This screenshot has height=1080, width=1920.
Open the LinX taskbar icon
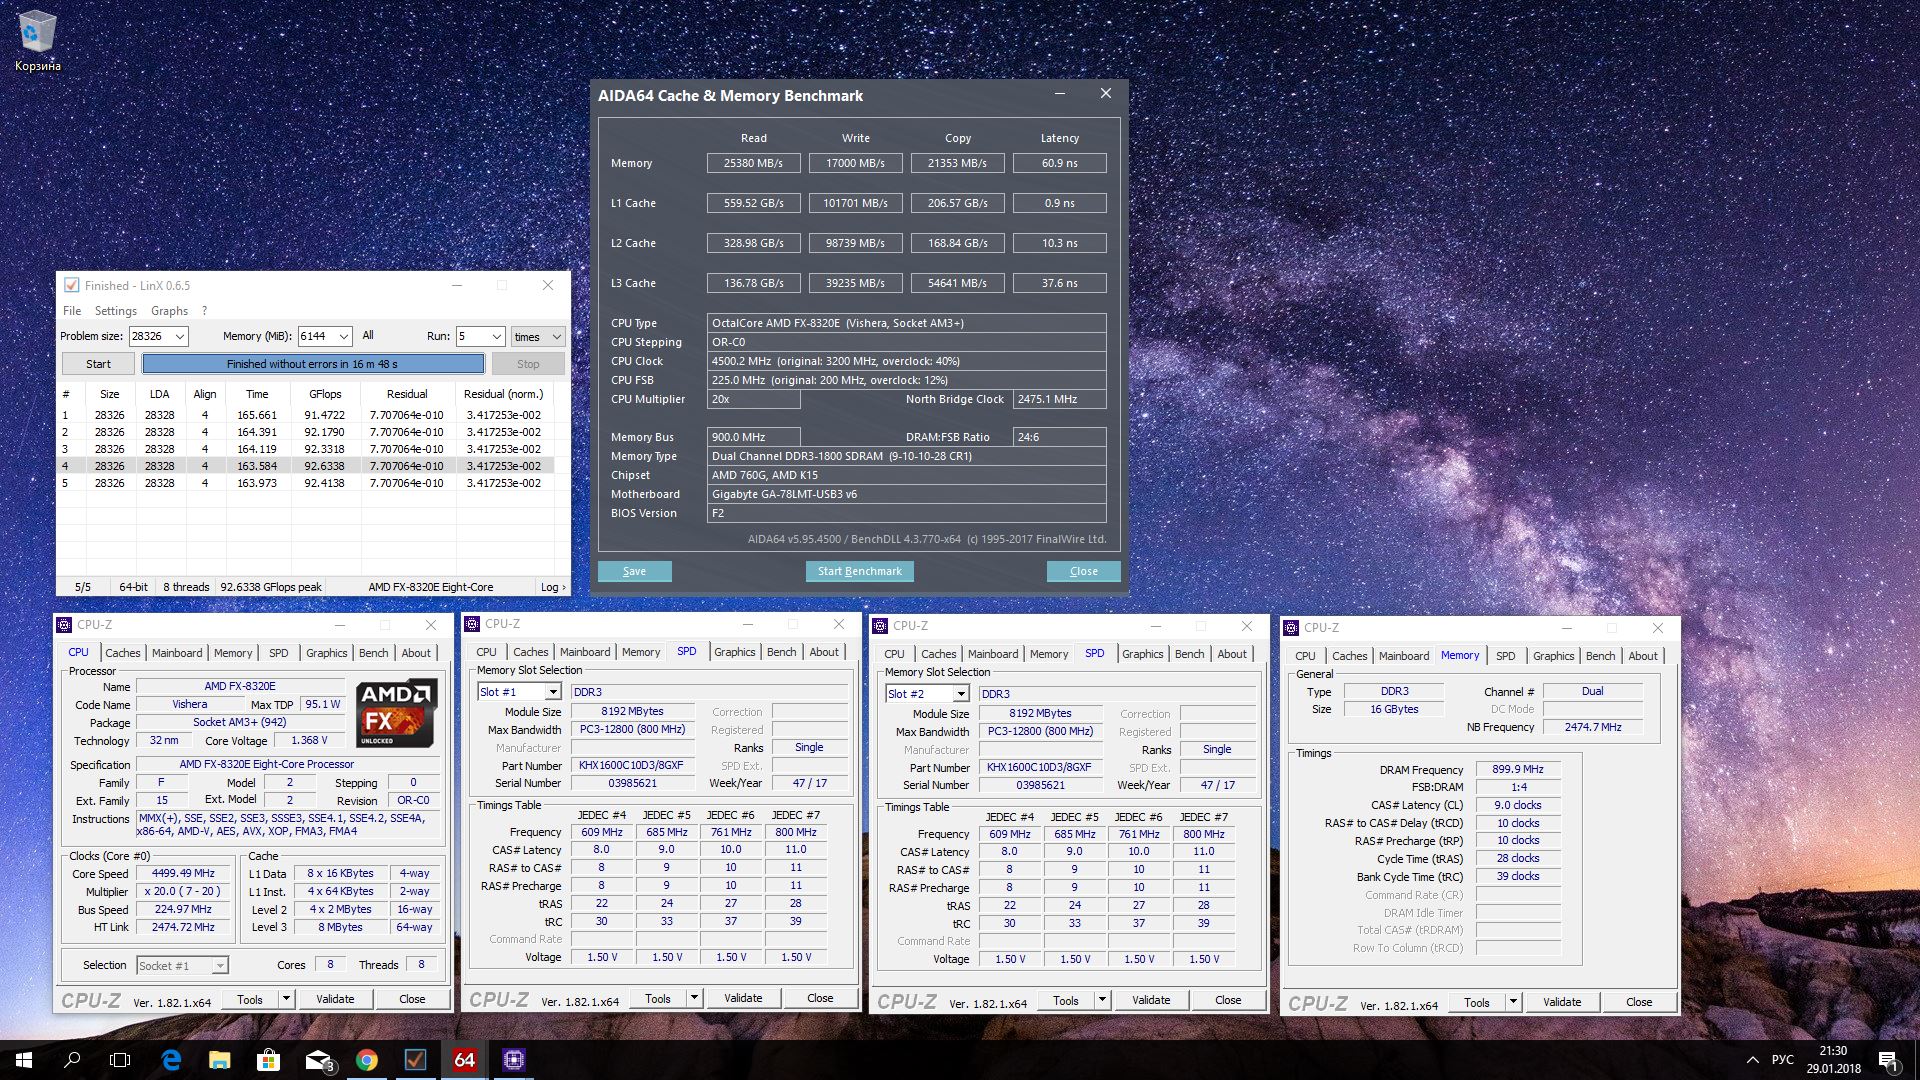coord(415,1060)
